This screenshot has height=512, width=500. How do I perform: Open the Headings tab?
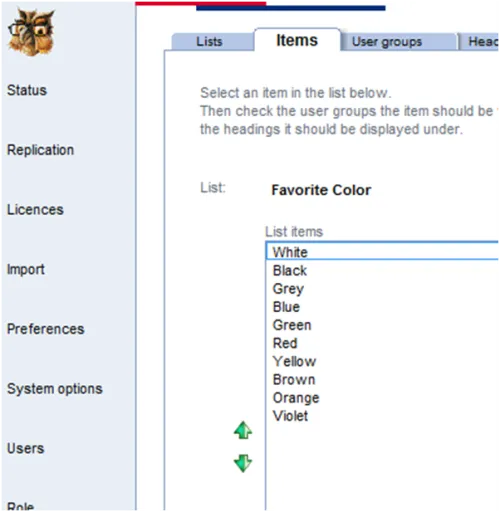click(479, 42)
